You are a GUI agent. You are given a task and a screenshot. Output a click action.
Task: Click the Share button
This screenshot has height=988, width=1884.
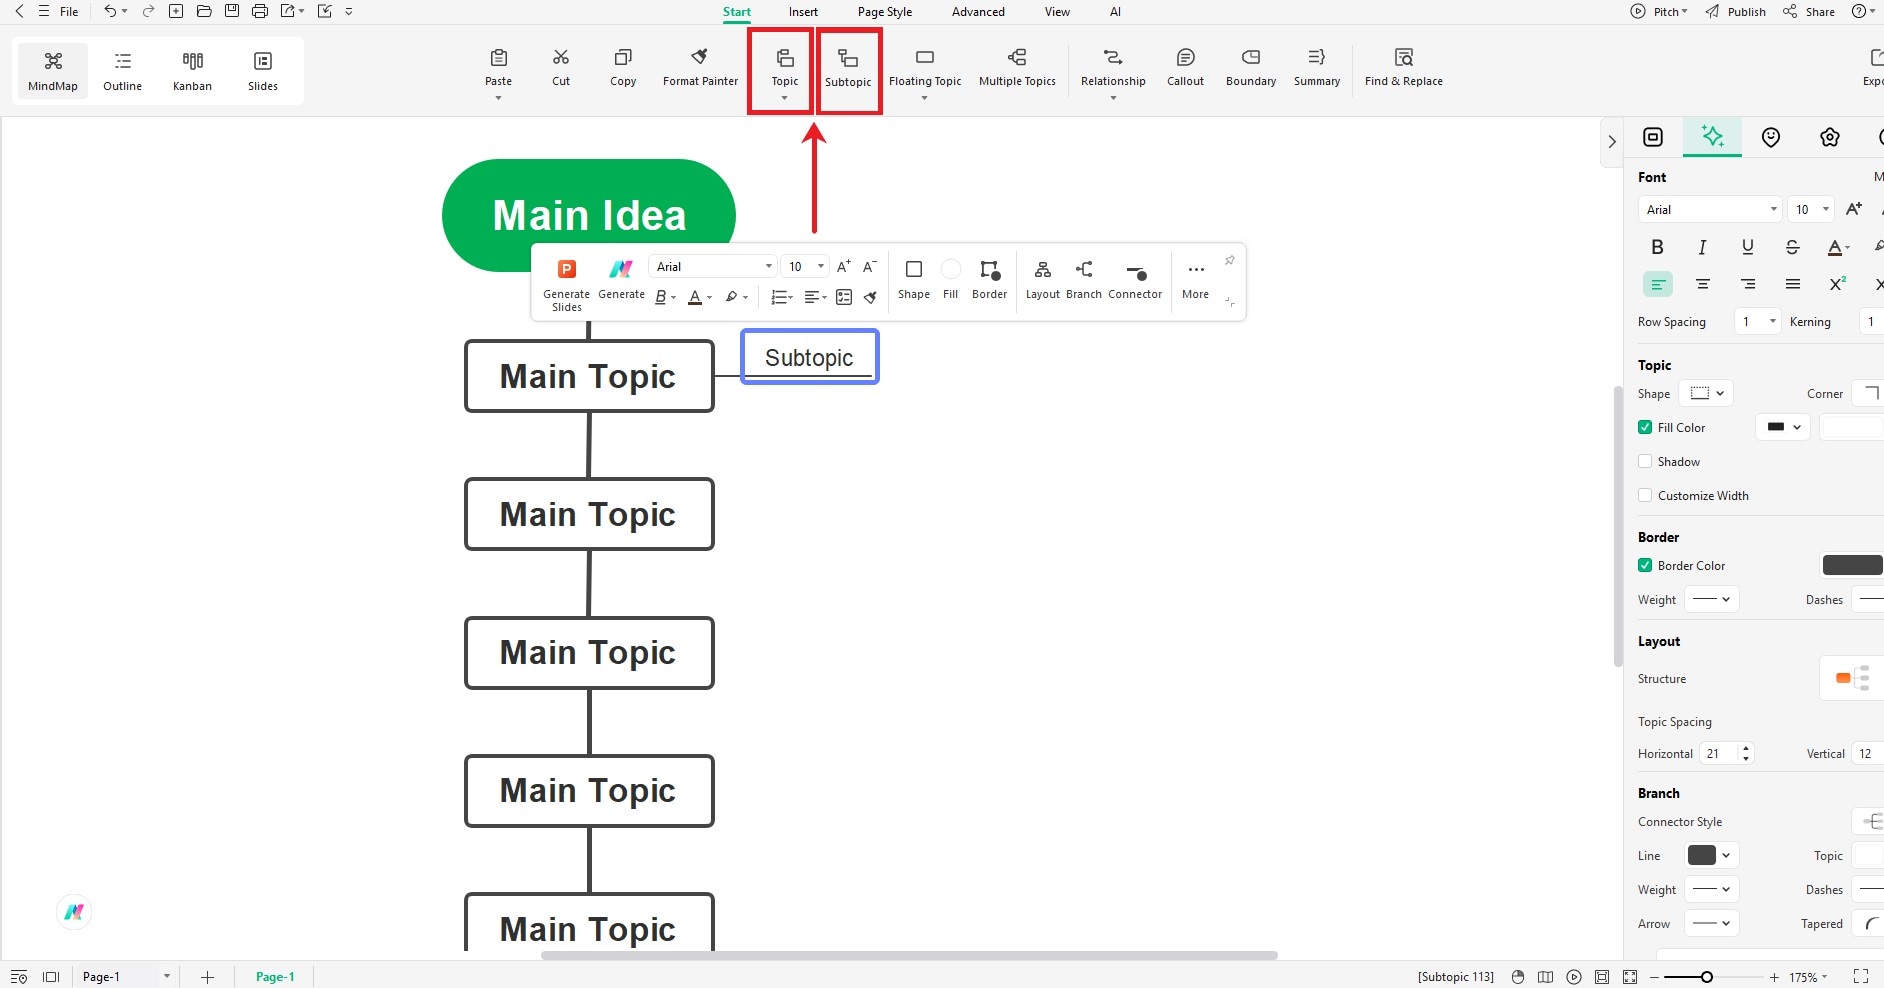1809,12
